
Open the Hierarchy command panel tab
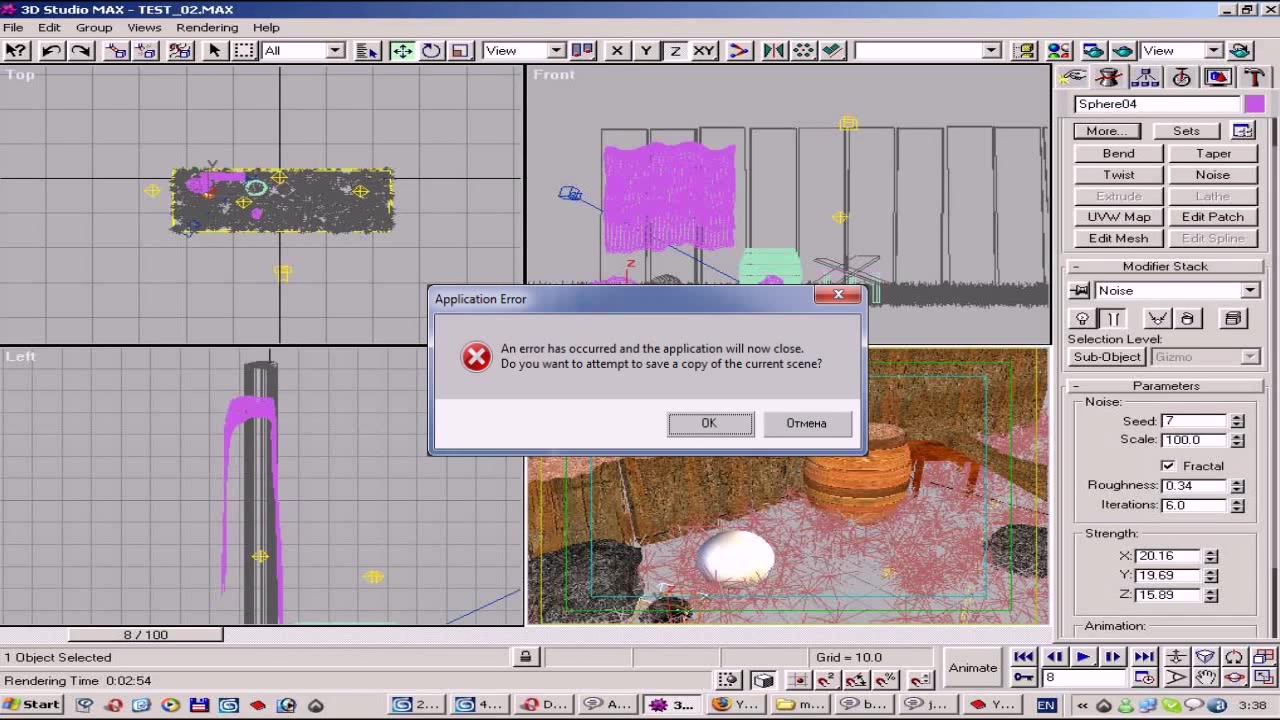pos(1145,78)
